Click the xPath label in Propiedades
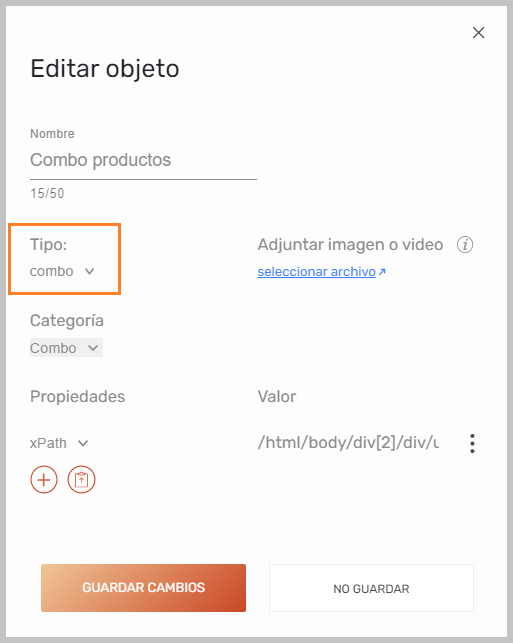The image size is (513, 643). [48, 443]
